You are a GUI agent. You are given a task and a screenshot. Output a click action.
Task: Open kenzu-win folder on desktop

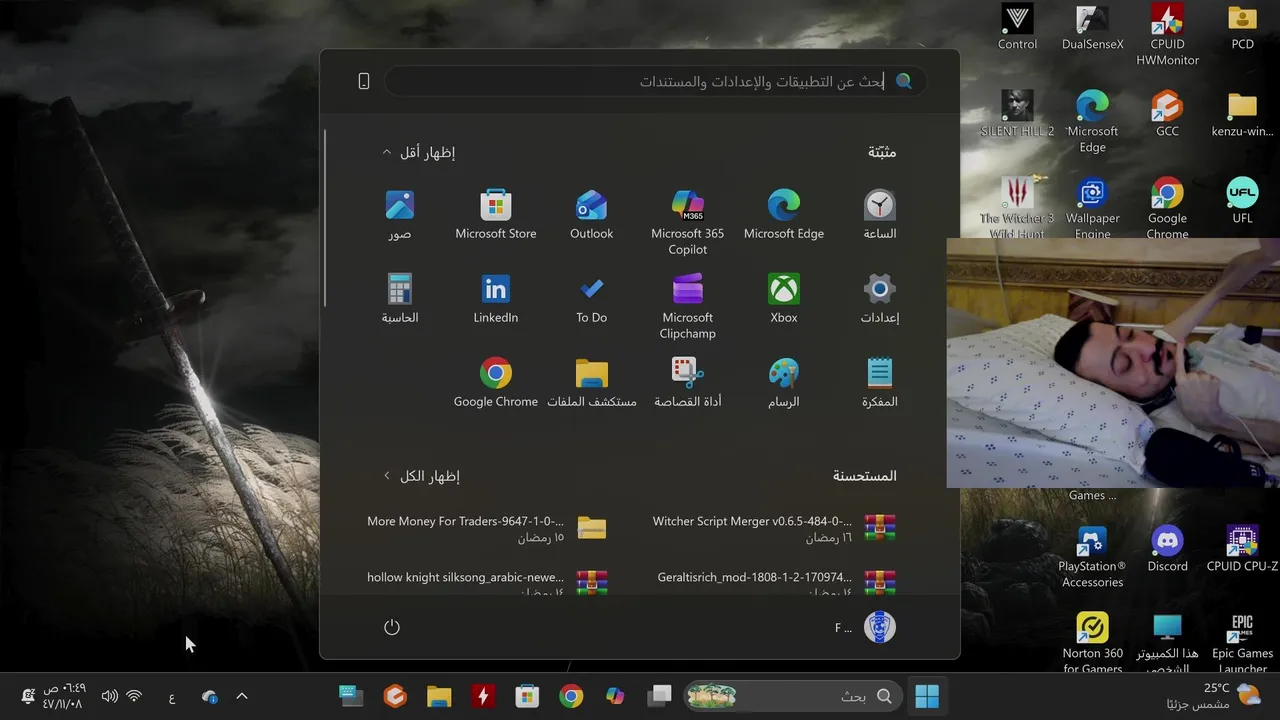[x=1242, y=114]
